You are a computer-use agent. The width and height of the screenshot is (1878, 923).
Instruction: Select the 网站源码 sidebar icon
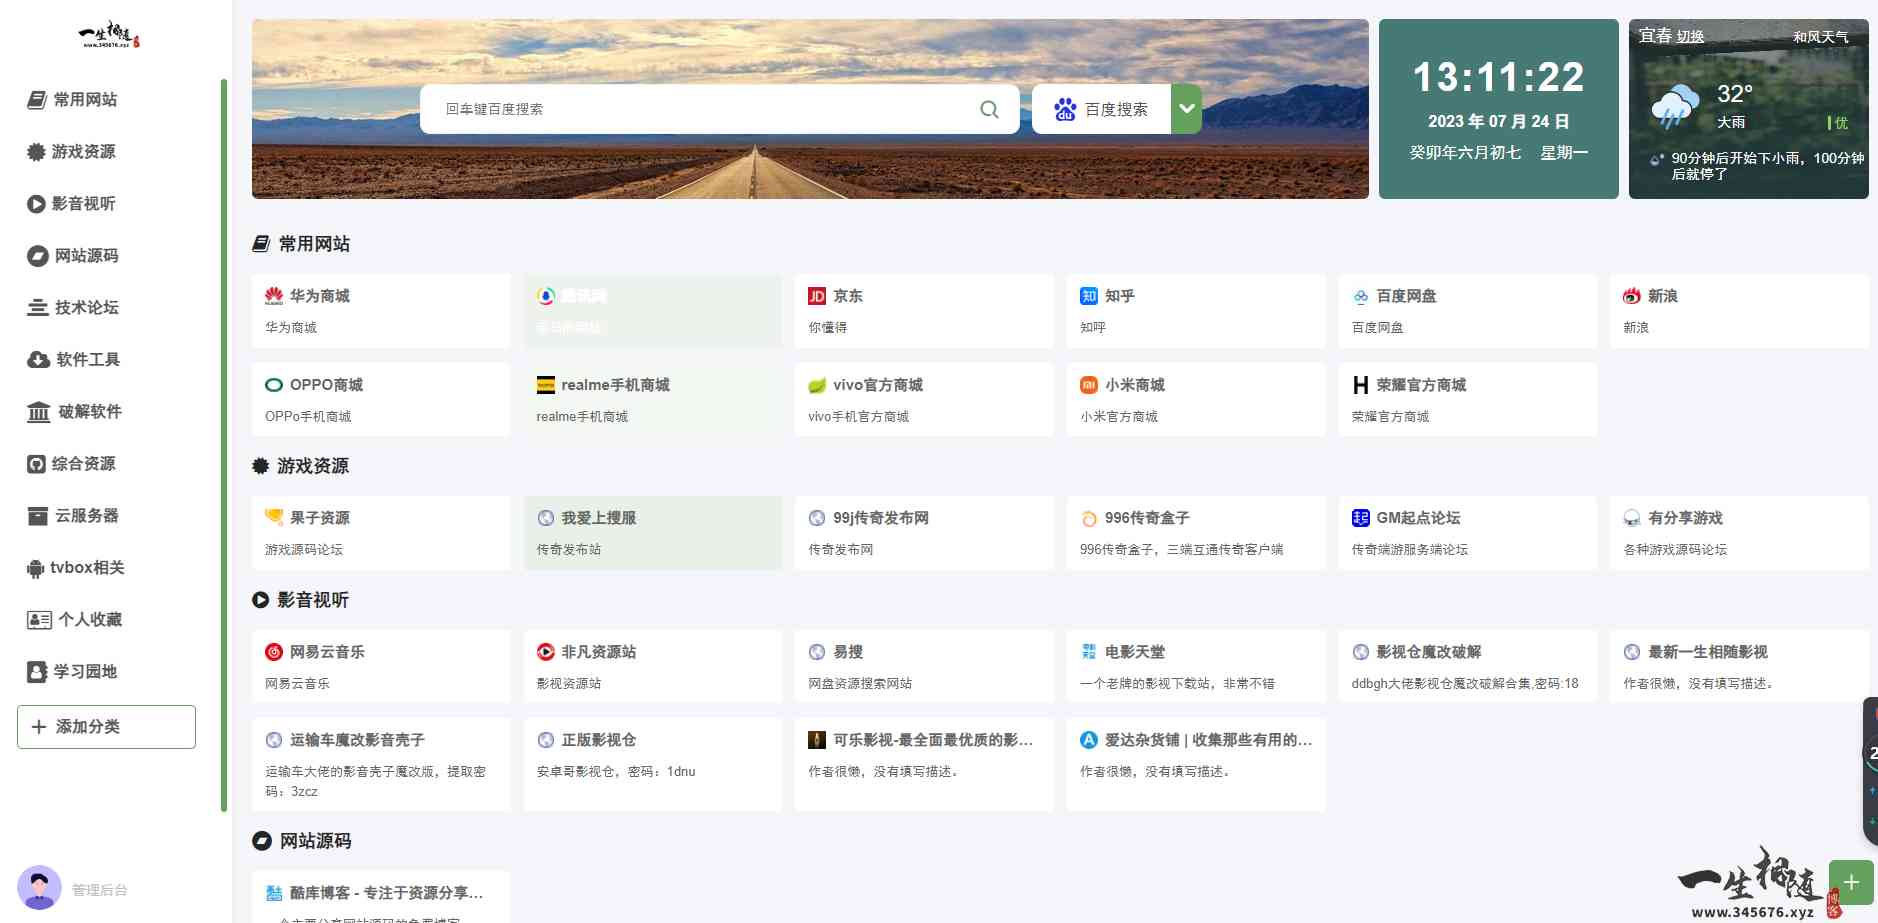pos(37,255)
